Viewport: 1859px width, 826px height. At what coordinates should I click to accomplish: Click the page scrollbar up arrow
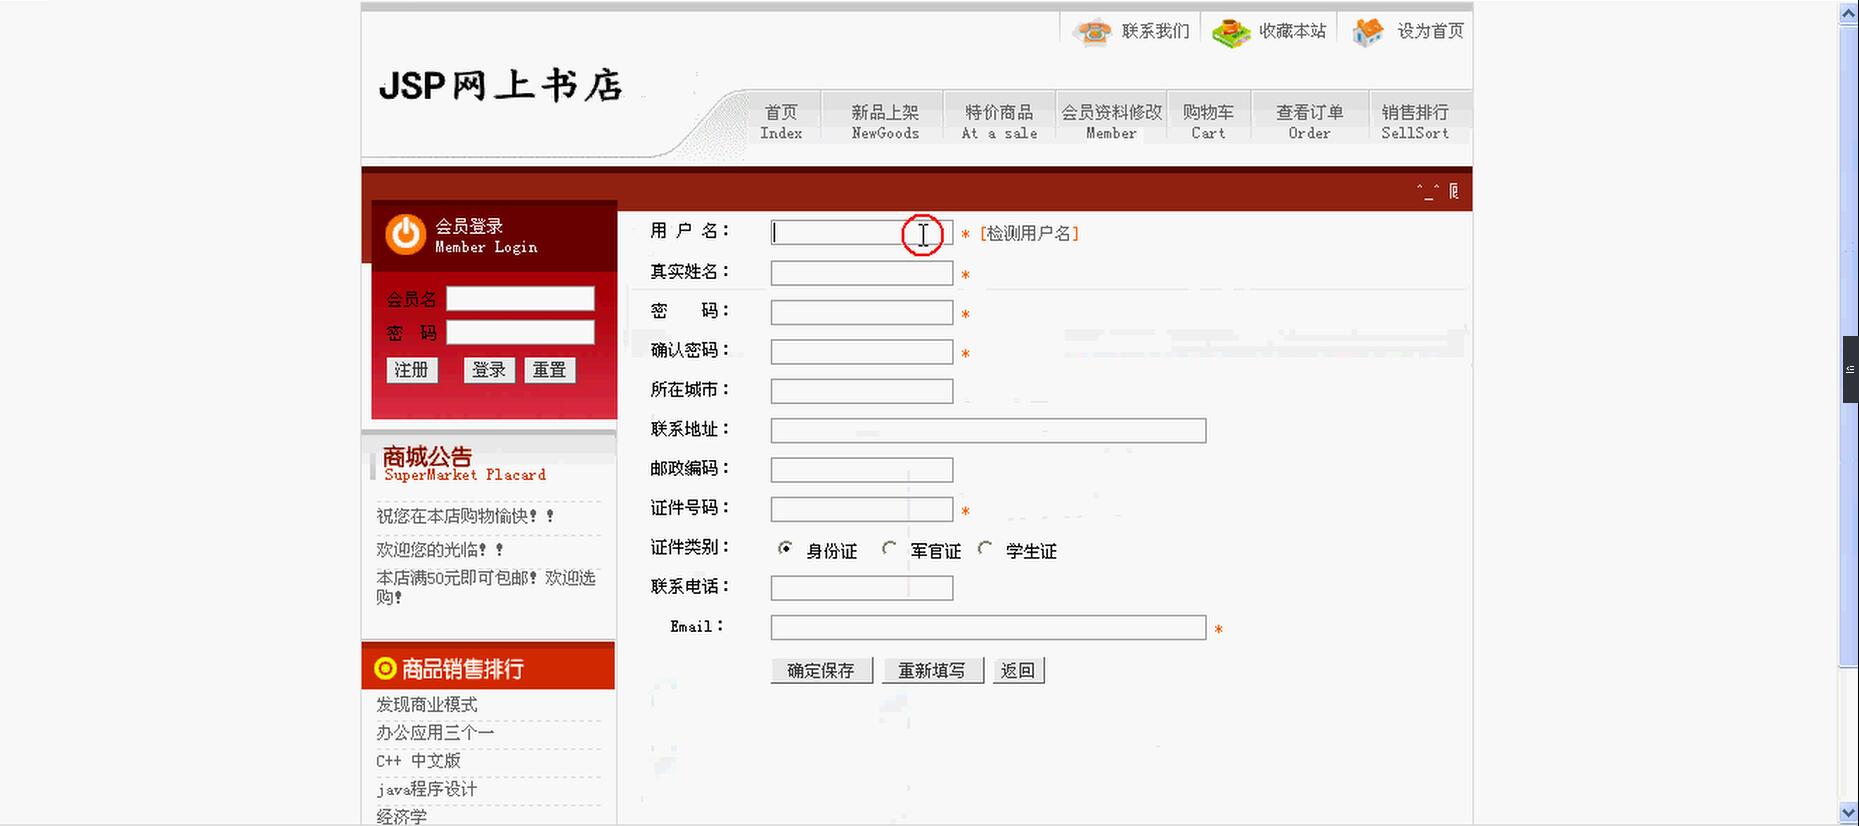(x=1849, y=13)
